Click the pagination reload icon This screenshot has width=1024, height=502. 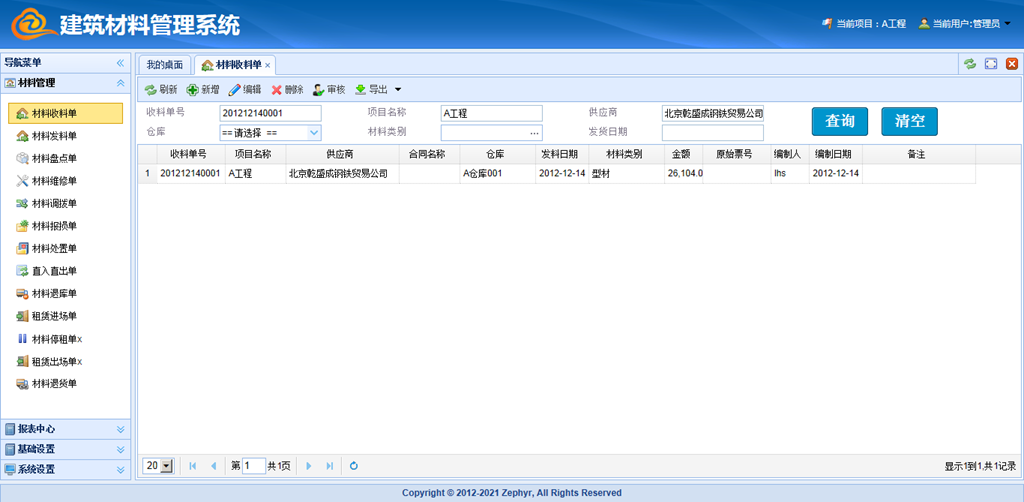coord(354,465)
